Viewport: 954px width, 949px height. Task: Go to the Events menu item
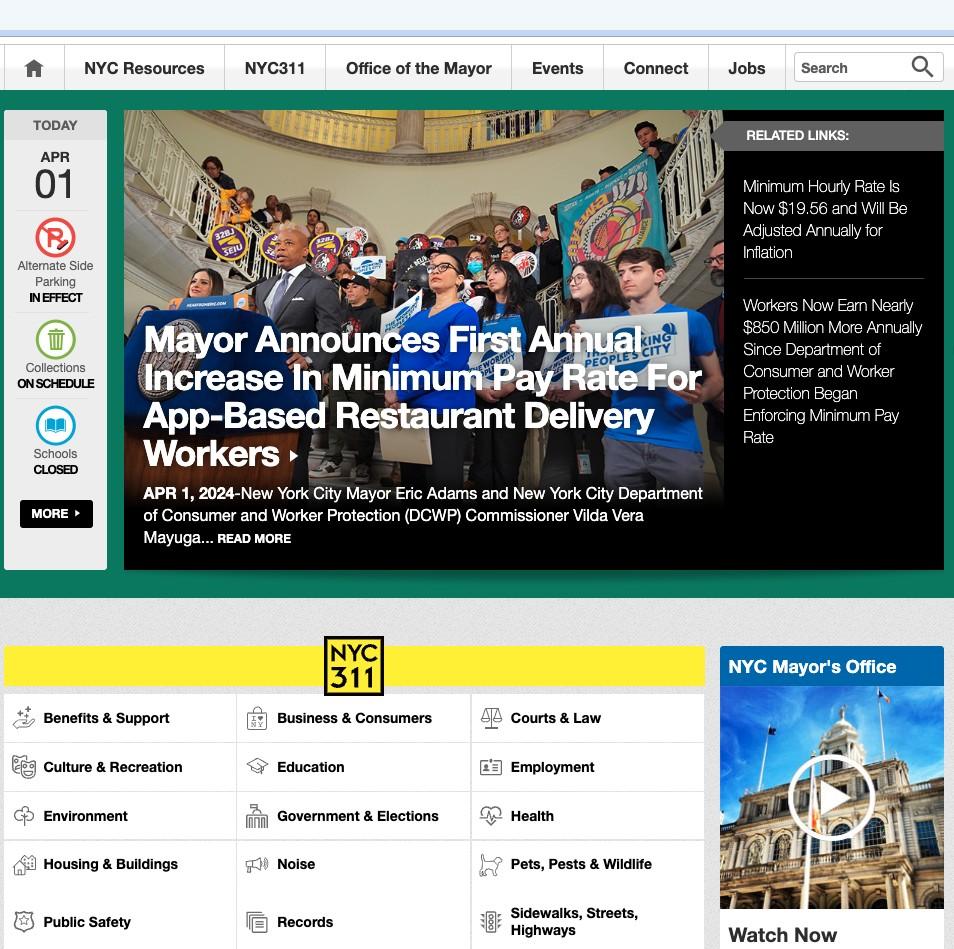click(557, 68)
